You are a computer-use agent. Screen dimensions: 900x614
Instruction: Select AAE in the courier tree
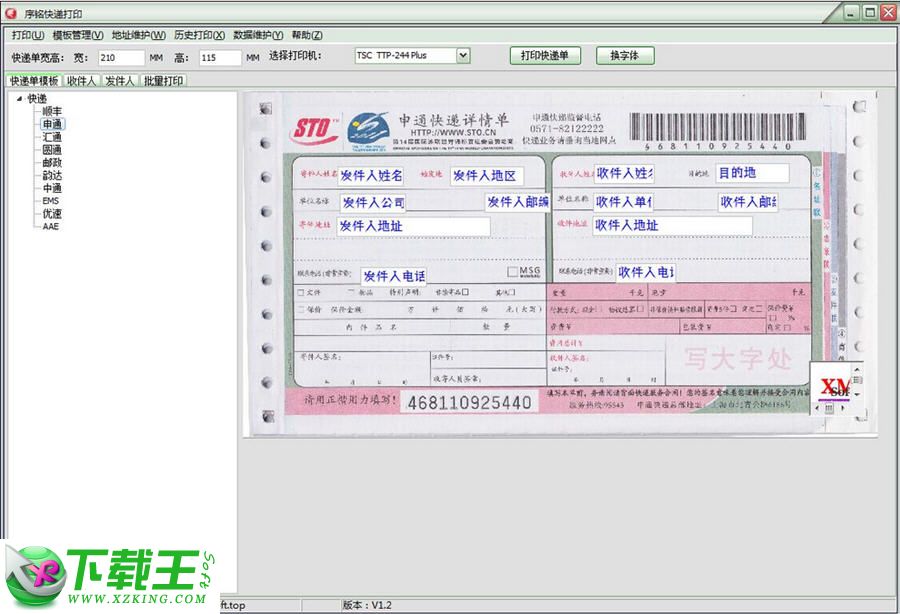point(51,226)
